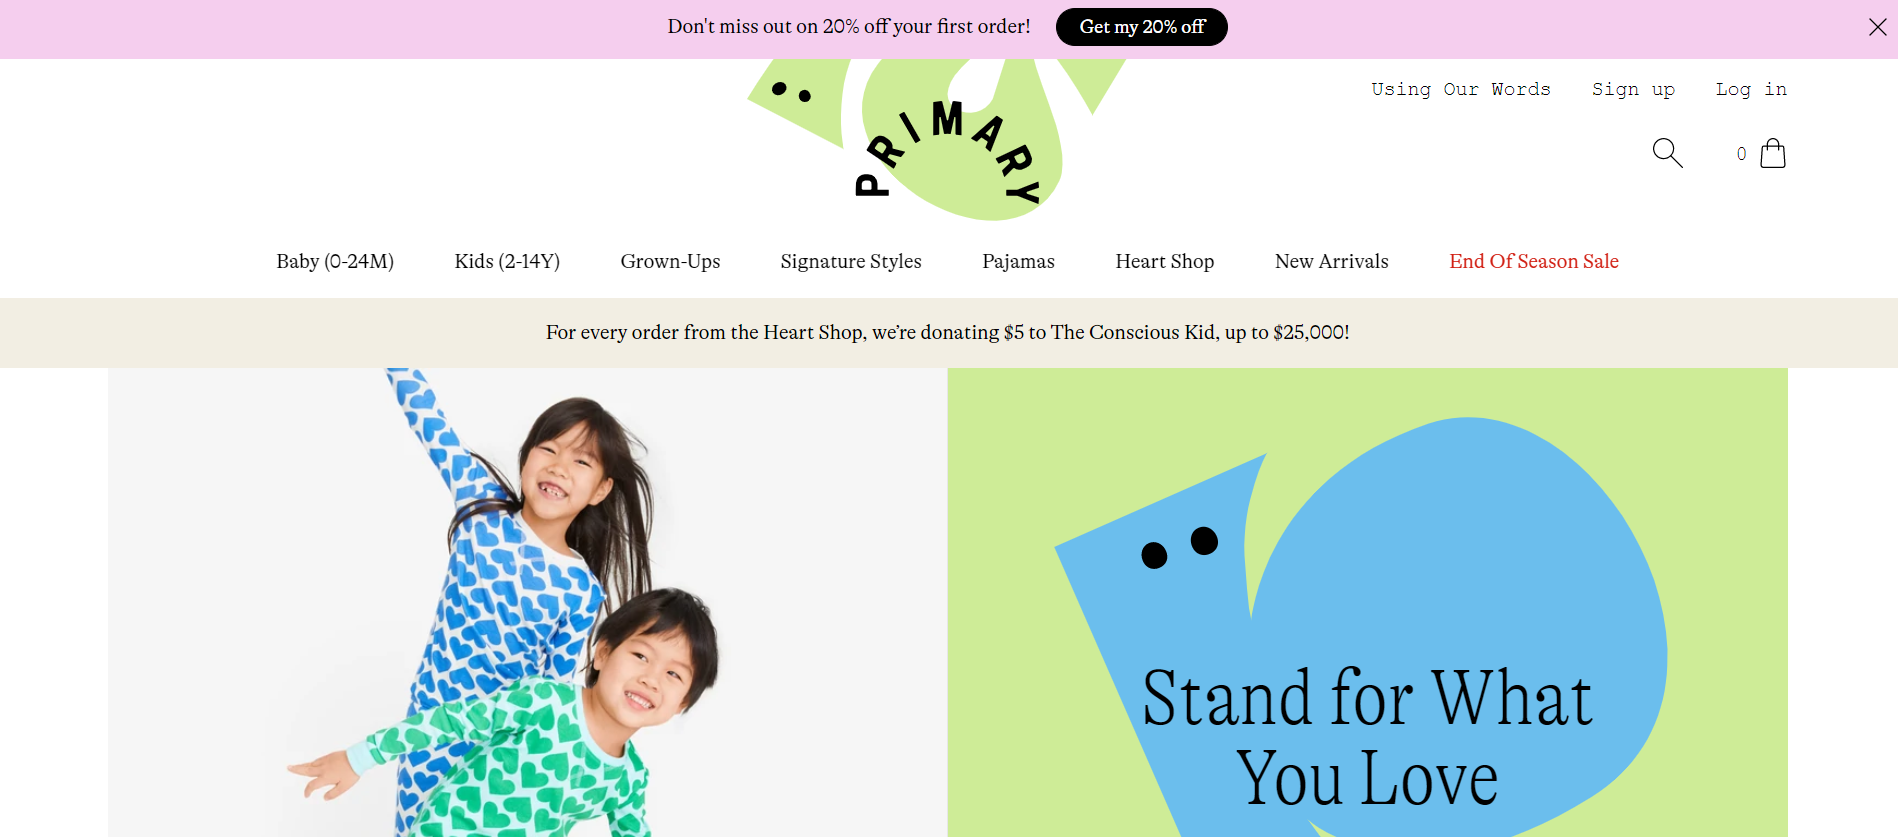The height and width of the screenshot is (837, 1898).
Task: Click the Get my 20% off button
Action: [1142, 27]
